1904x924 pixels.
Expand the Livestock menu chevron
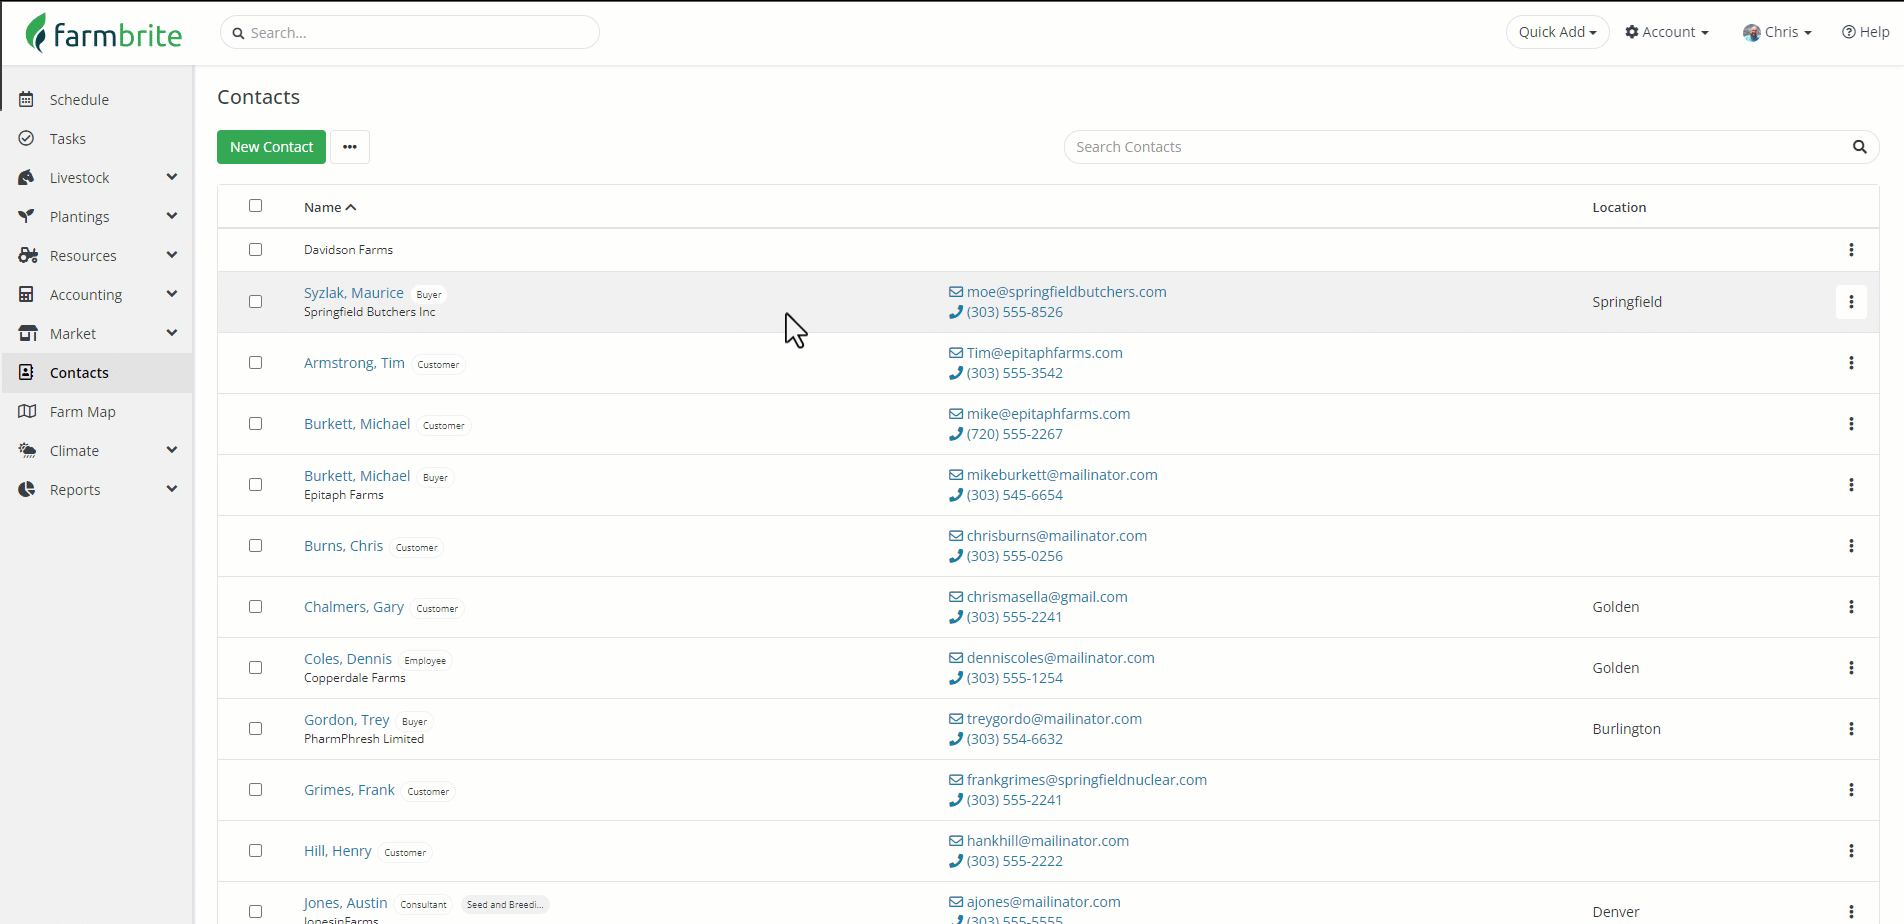click(x=172, y=177)
